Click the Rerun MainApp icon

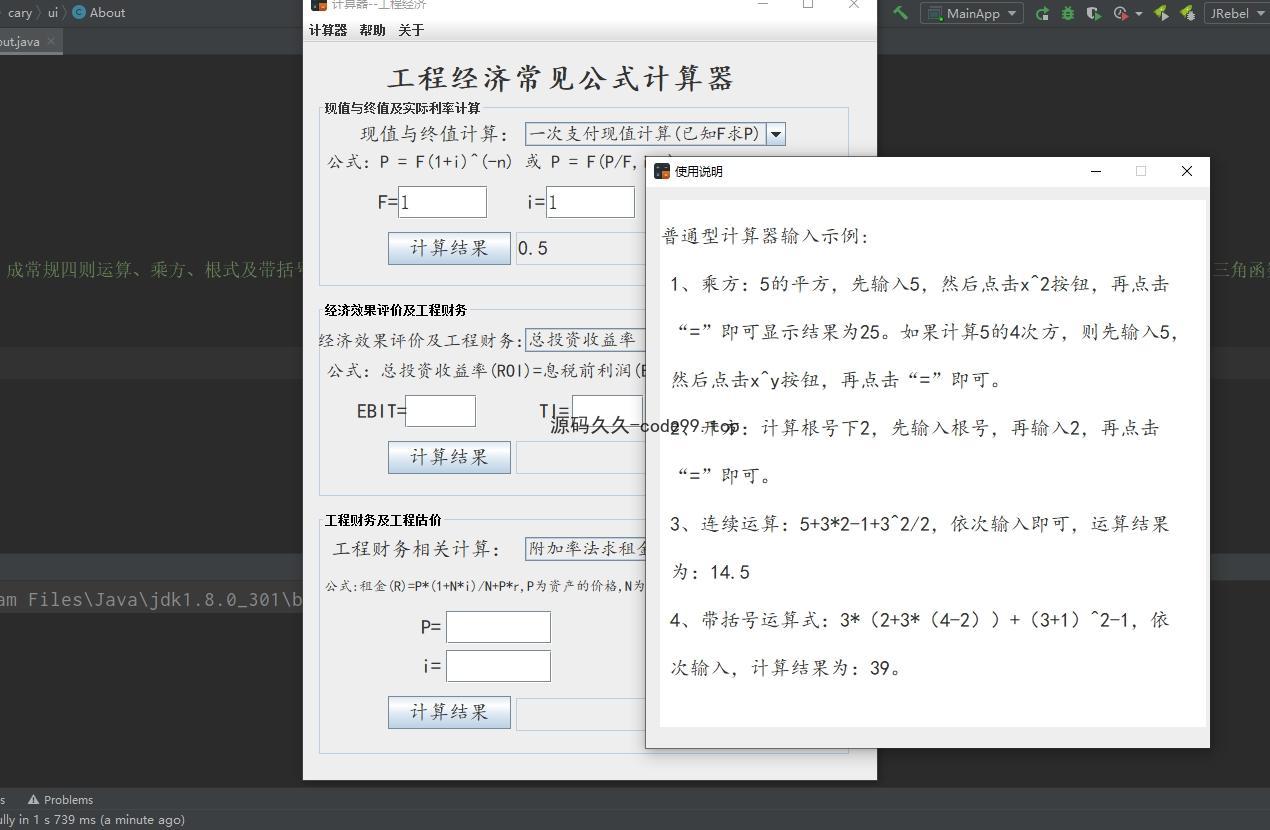point(1042,13)
